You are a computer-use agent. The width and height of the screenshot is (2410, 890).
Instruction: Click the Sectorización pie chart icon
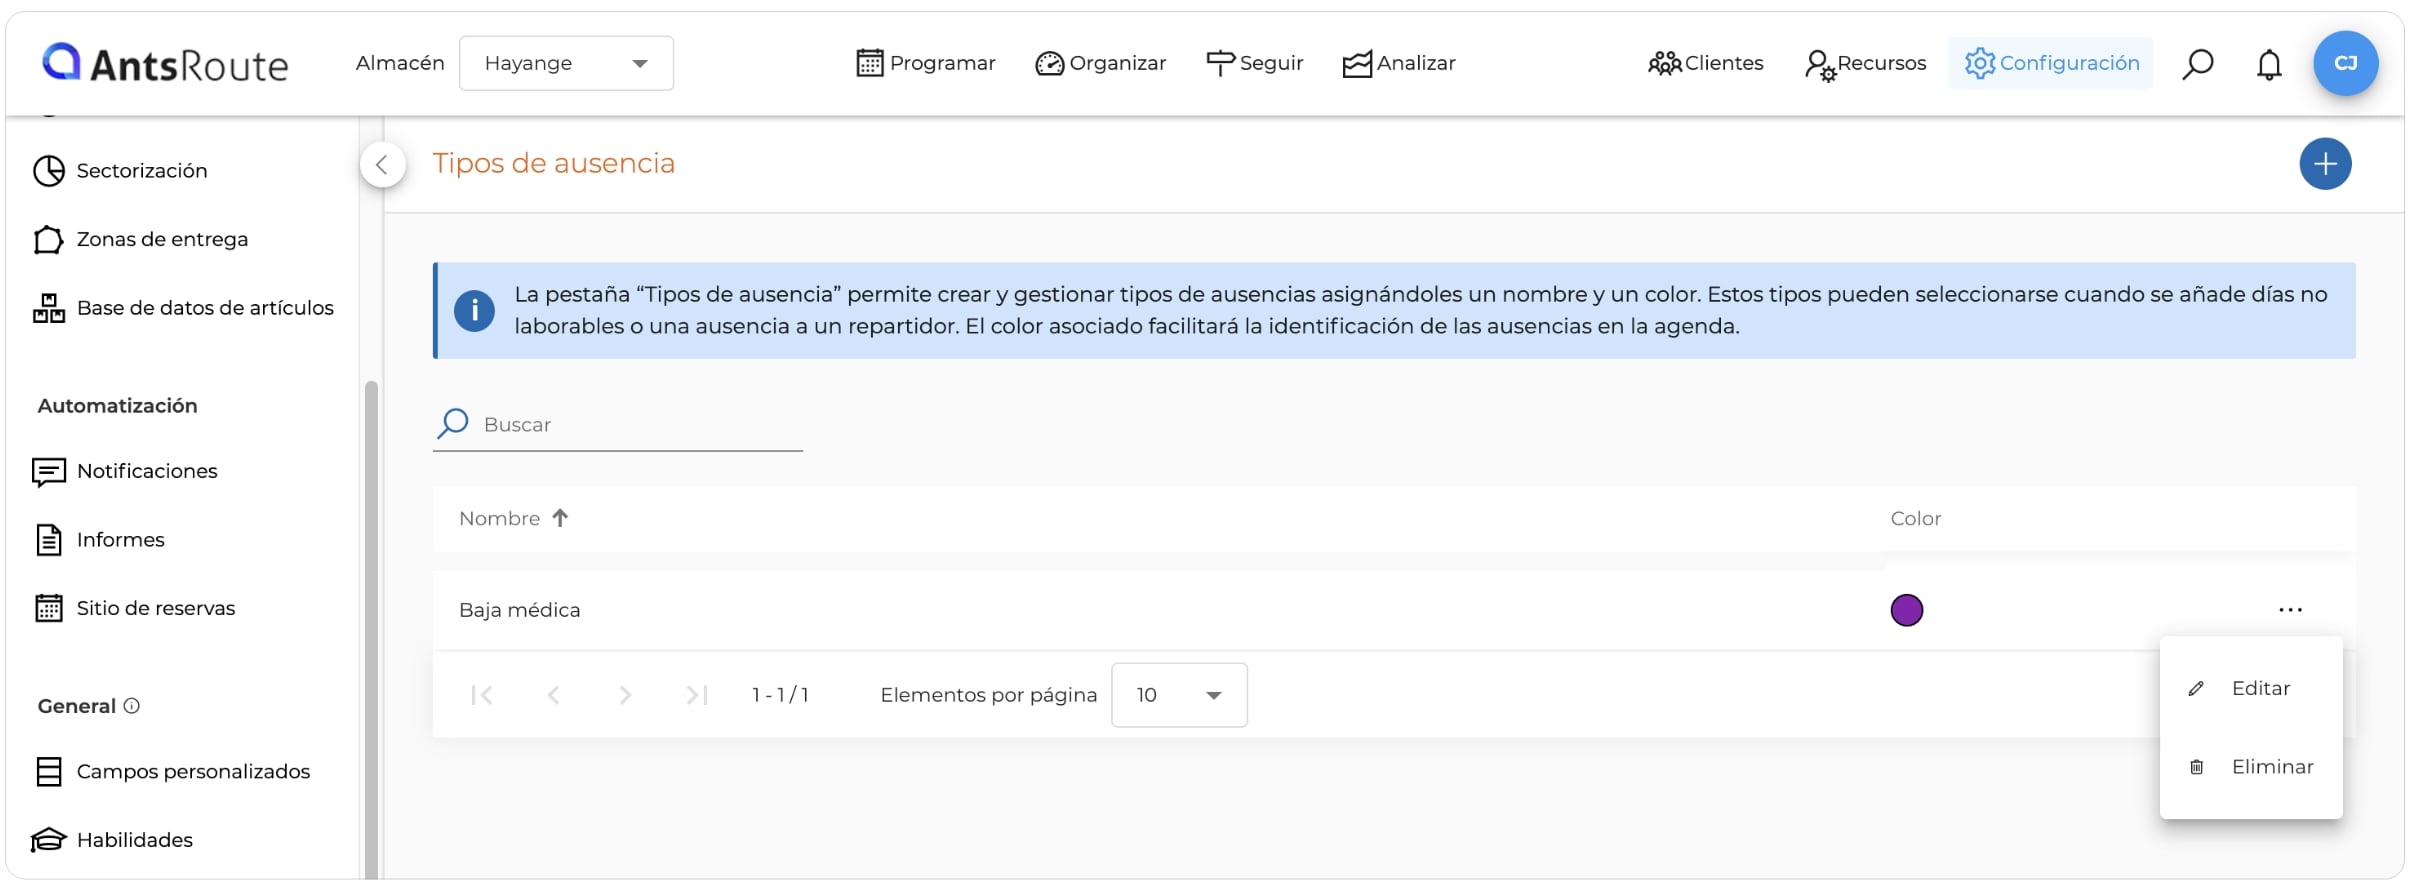tap(48, 171)
